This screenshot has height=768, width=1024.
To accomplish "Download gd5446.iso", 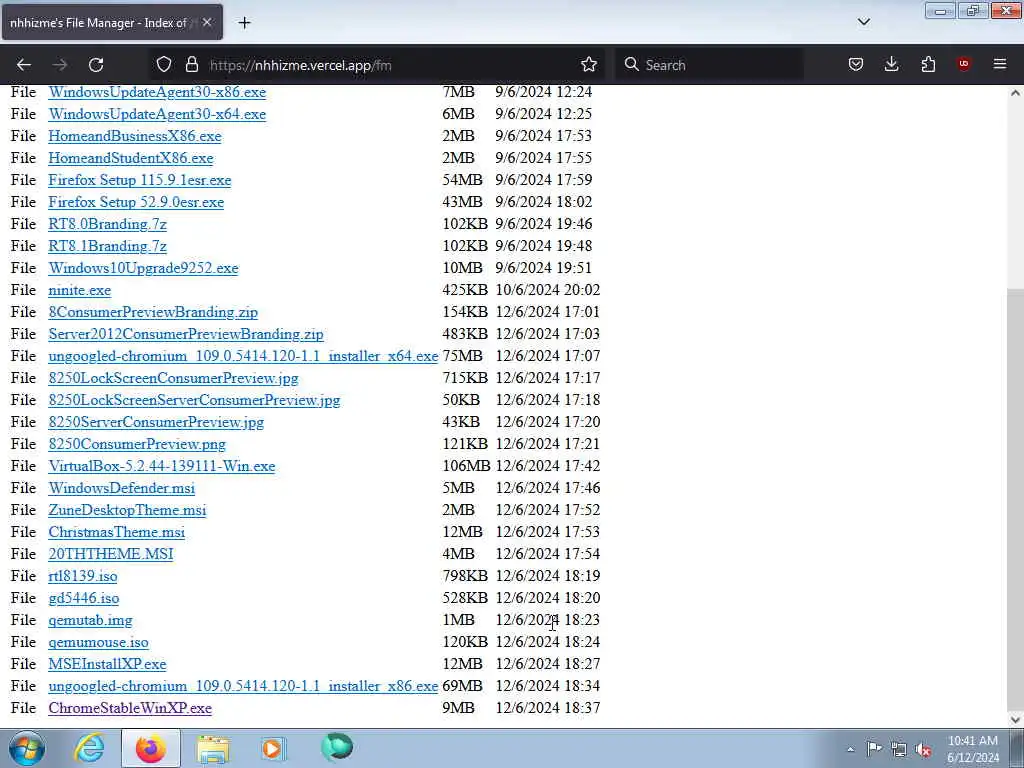I will (x=84, y=598).
